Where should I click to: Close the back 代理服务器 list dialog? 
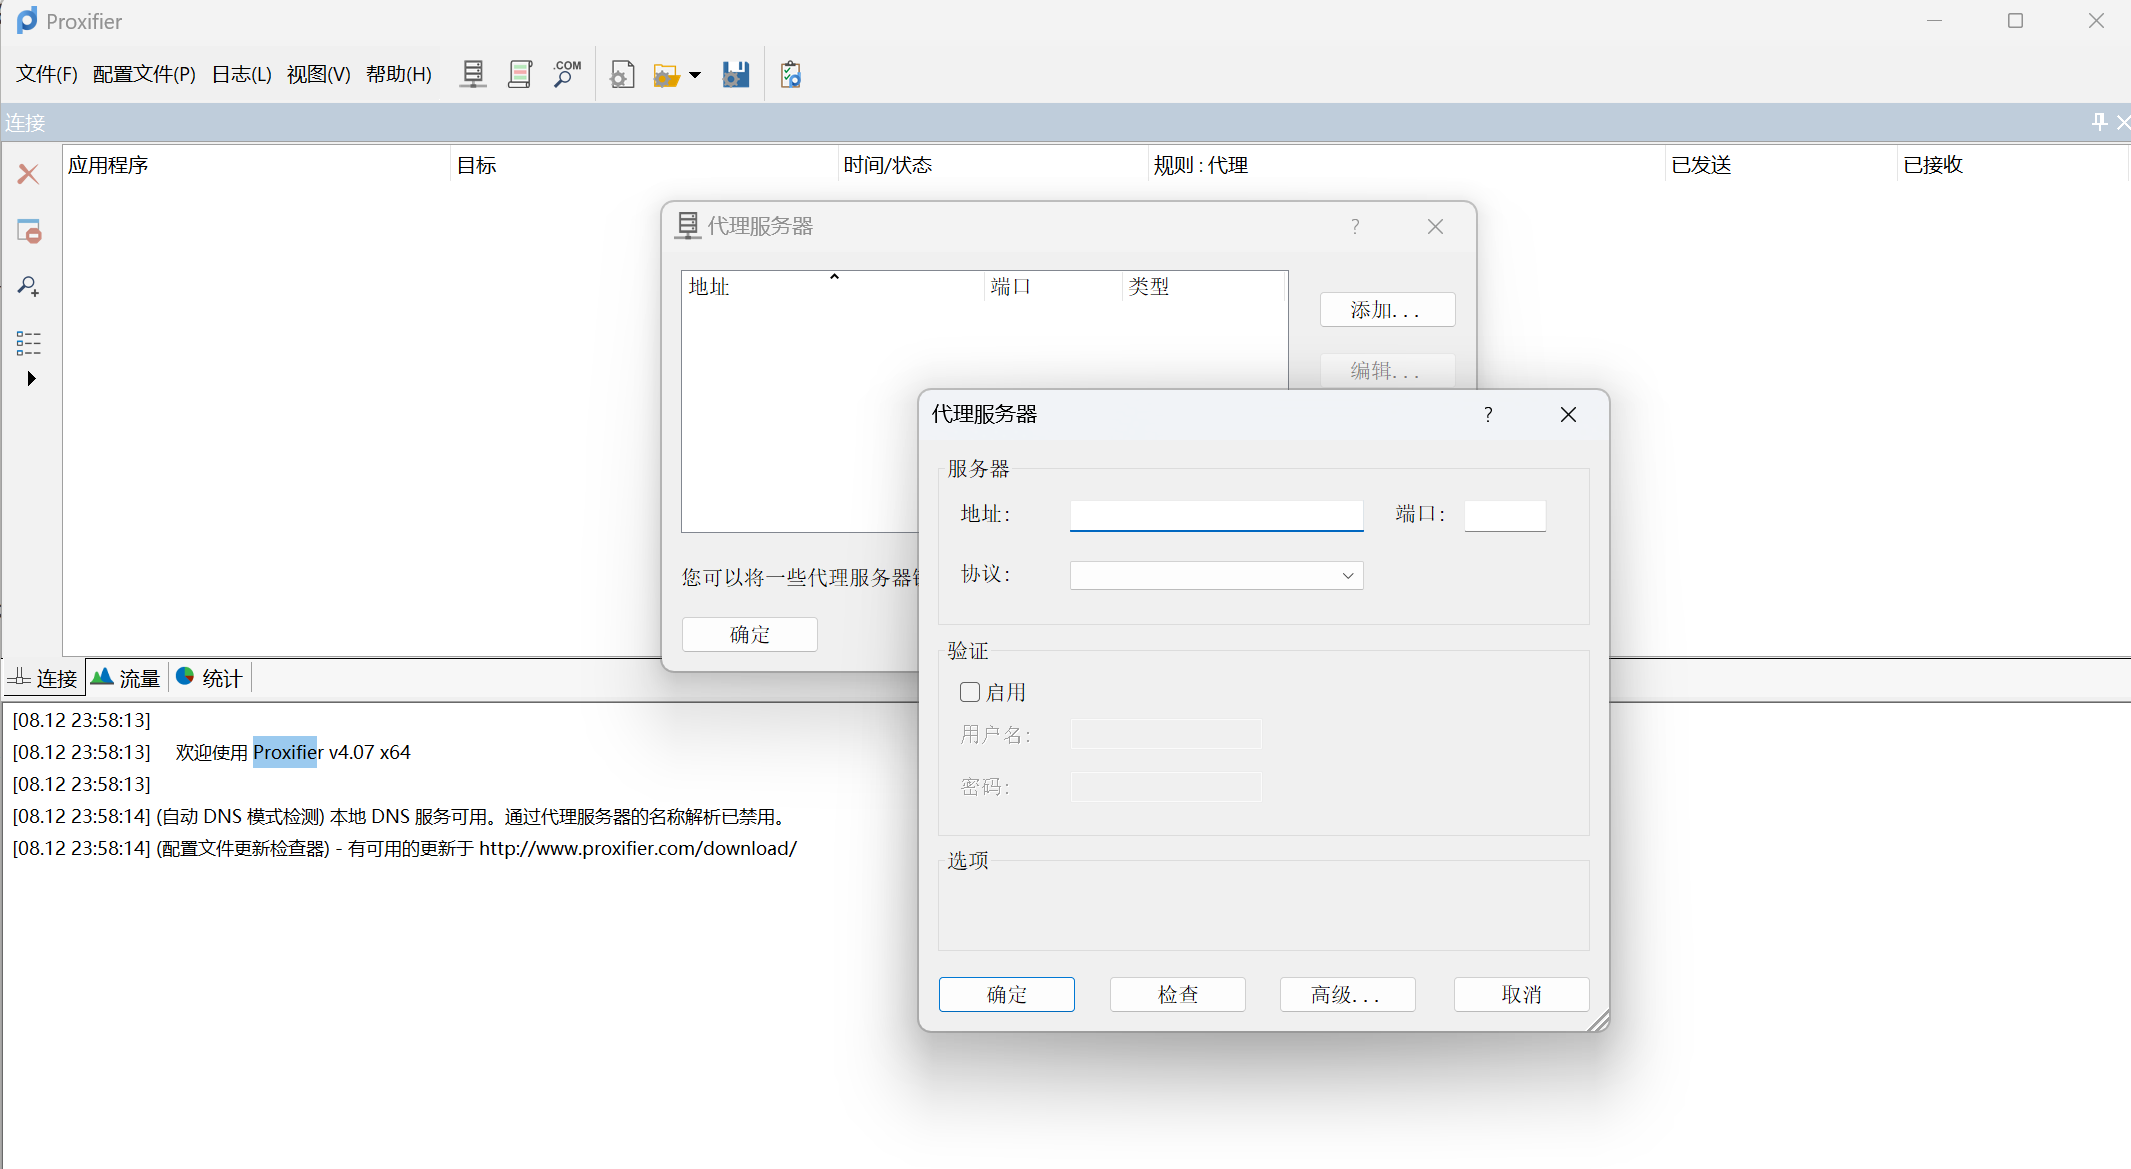(1435, 227)
